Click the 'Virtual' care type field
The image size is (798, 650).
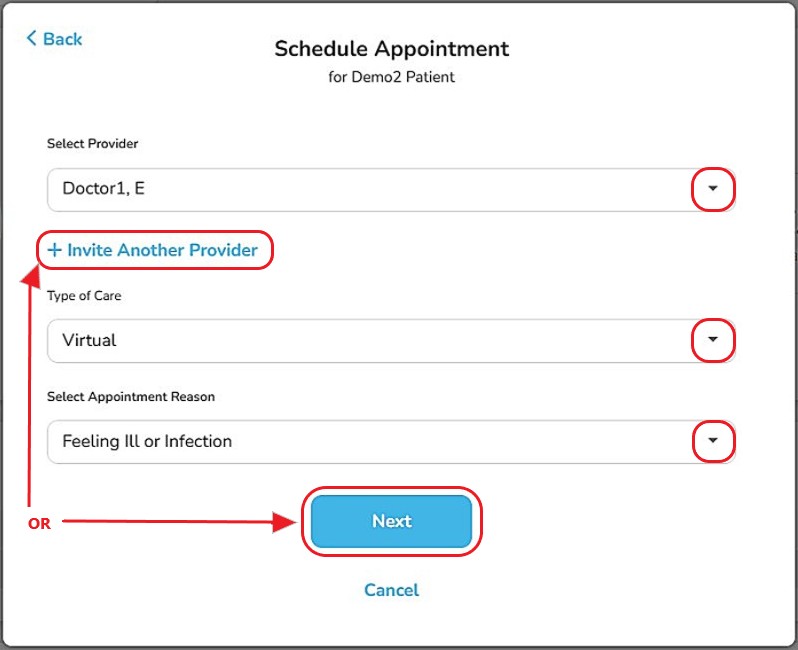360,340
